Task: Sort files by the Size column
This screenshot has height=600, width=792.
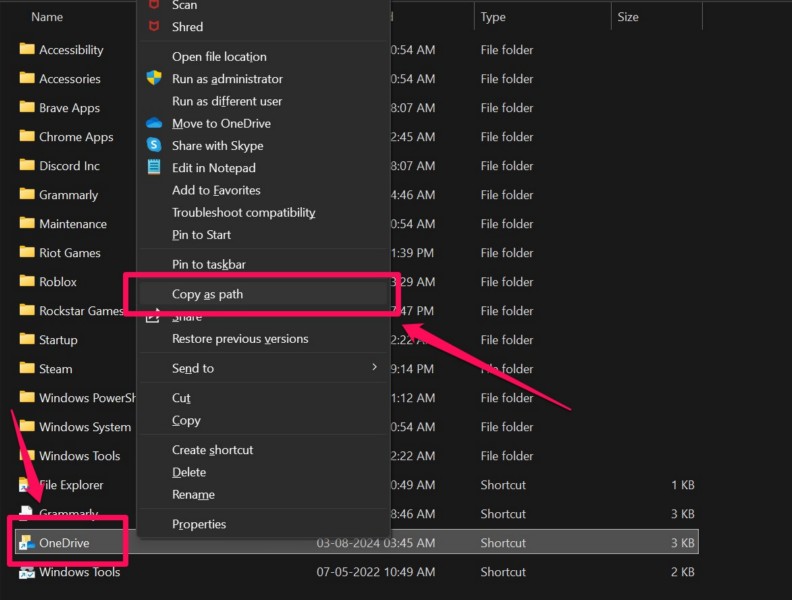Action: (628, 17)
